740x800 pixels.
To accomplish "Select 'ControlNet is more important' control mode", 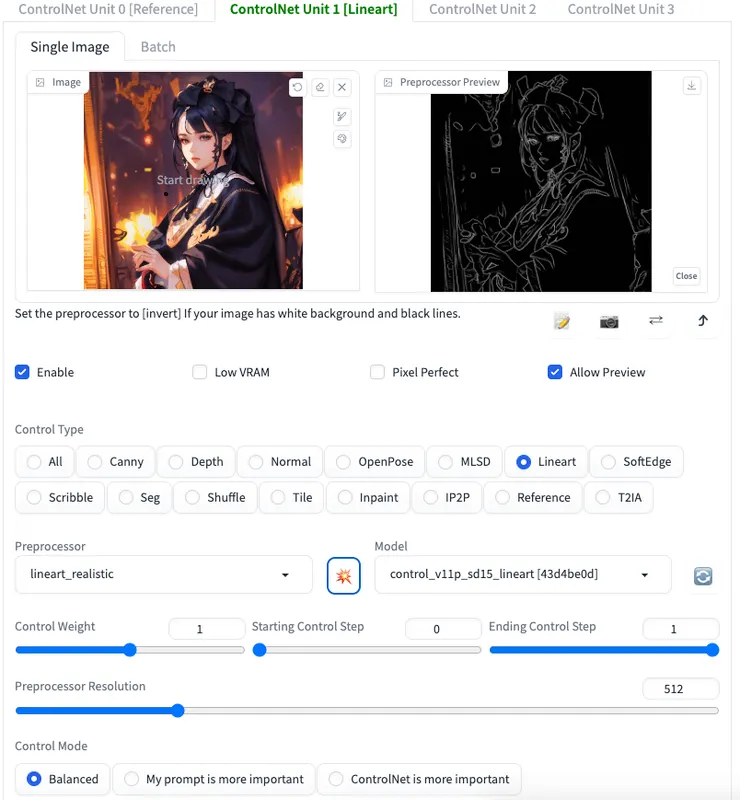I will 419,779.
